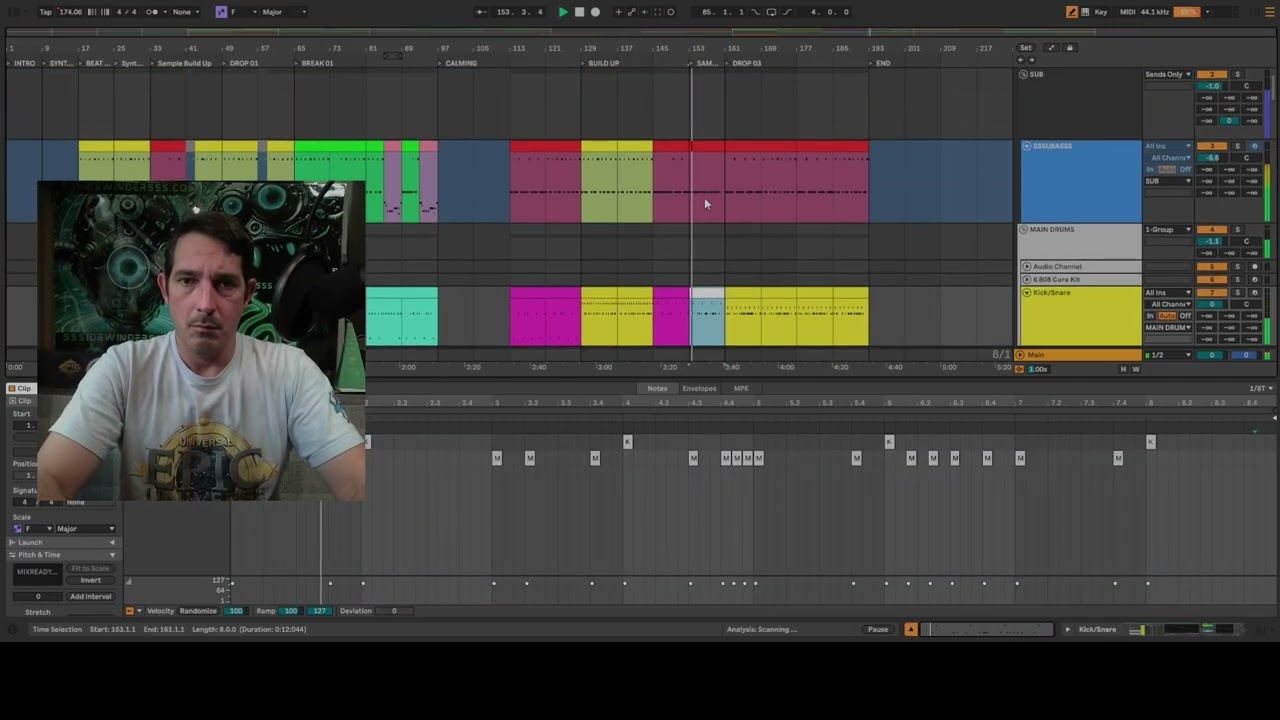This screenshot has width=1280, height=720.
Task: Start playback with the green play button
Action: 563,12
